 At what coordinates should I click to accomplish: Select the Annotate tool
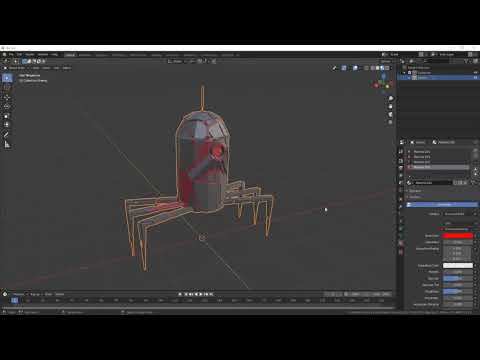click(x=7, y=135)
